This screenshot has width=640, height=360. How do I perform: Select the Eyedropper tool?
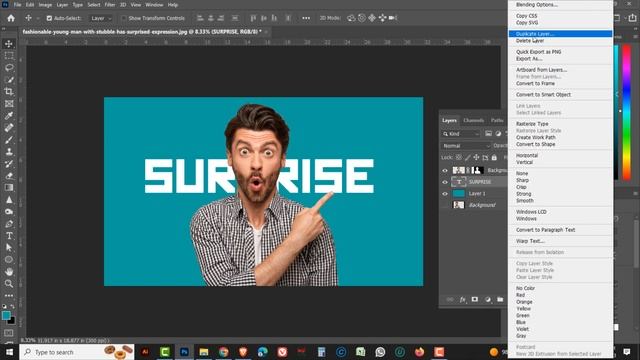point(9,116)
